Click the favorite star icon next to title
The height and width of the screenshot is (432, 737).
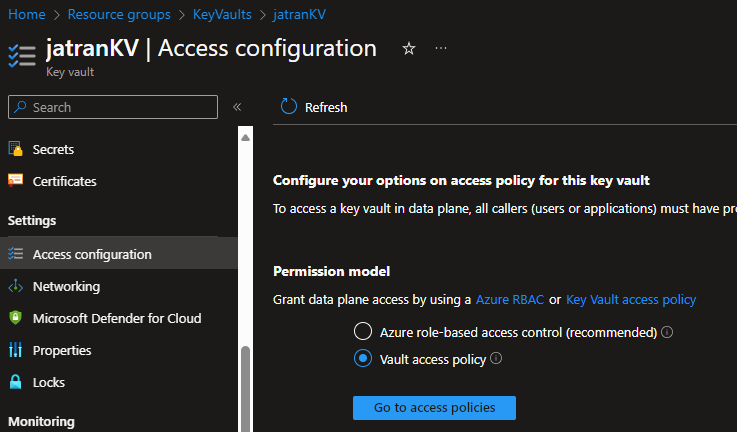(x=409, y=48)
